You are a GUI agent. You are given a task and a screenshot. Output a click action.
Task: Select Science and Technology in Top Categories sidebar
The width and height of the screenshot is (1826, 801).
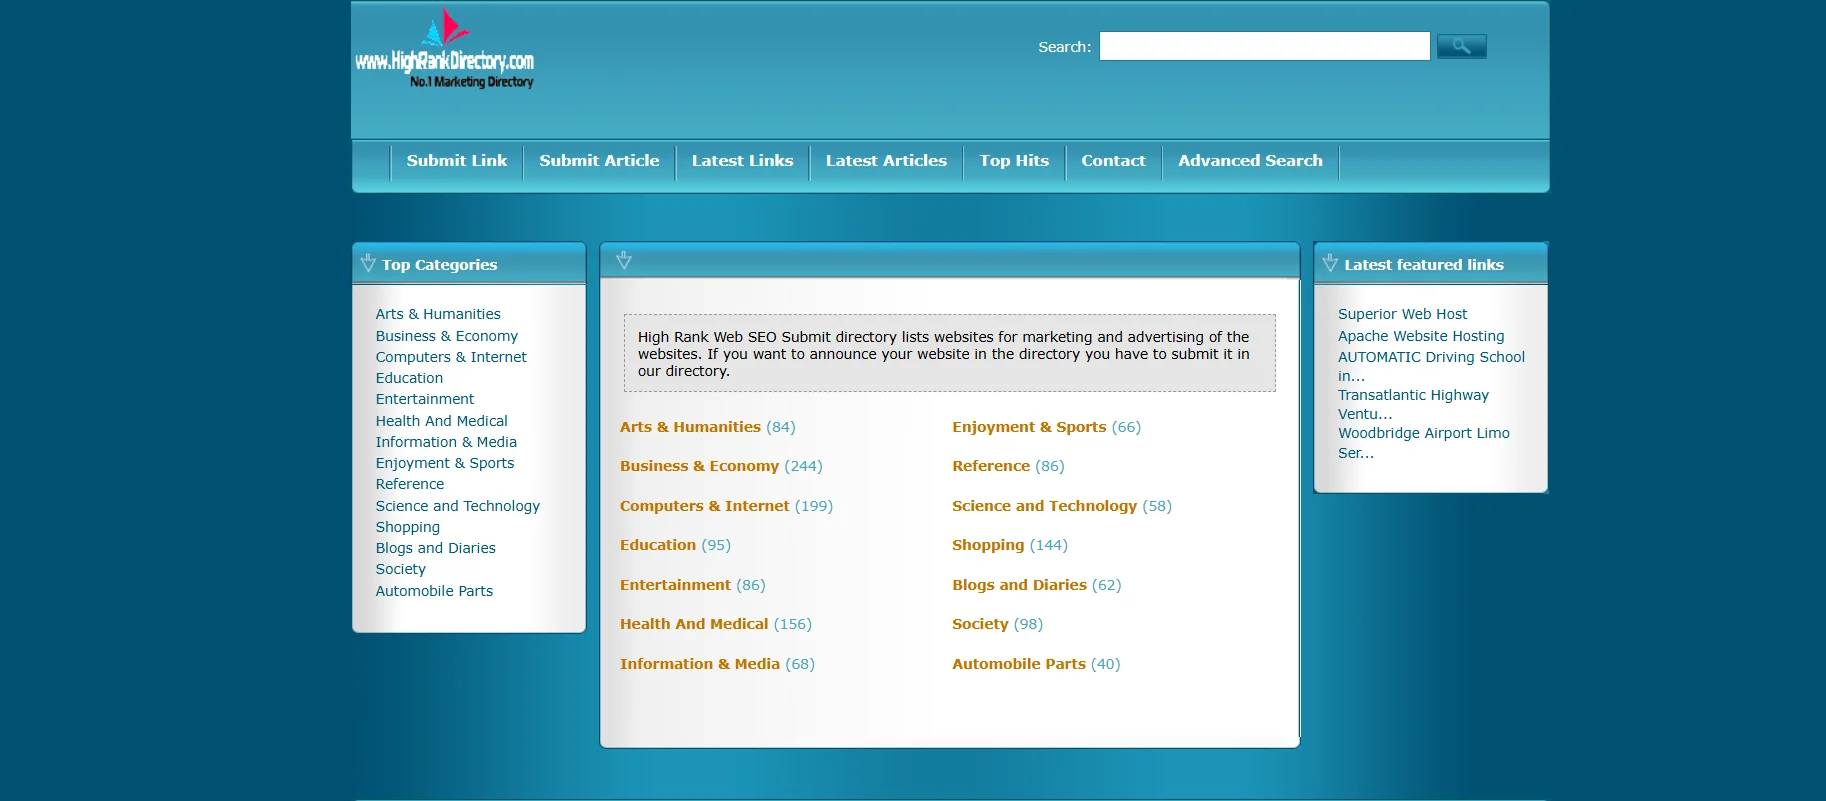458,506
